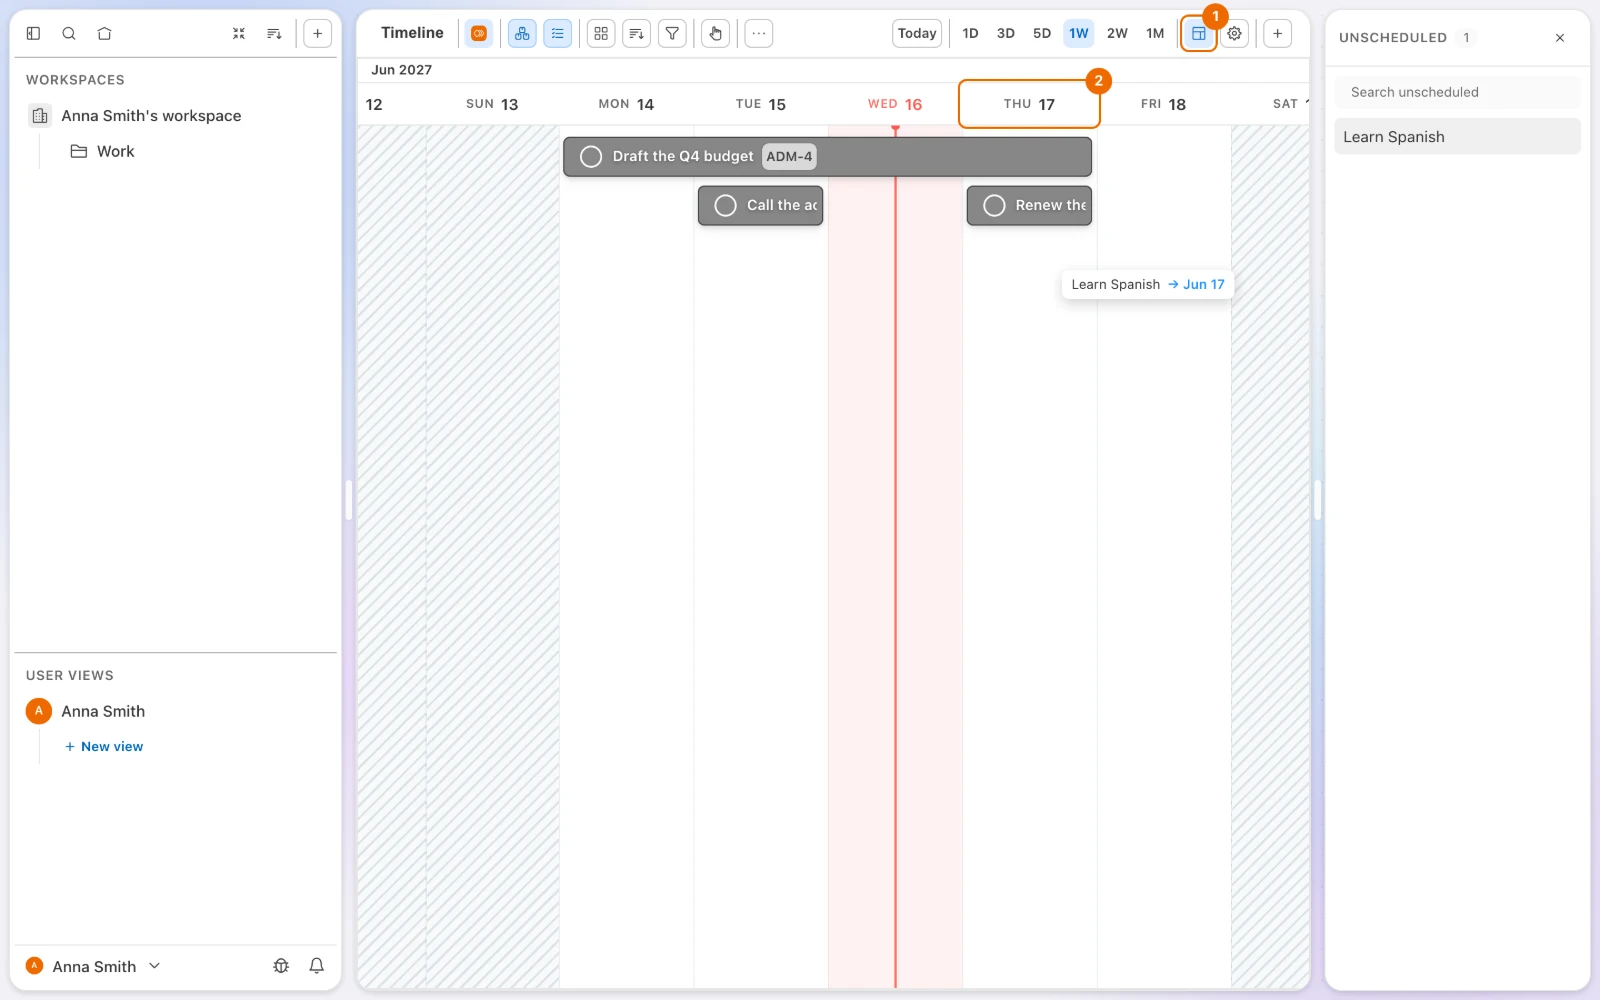
Task: Toggle the unscheduled panel layout button
Action: pos(1198,33)
